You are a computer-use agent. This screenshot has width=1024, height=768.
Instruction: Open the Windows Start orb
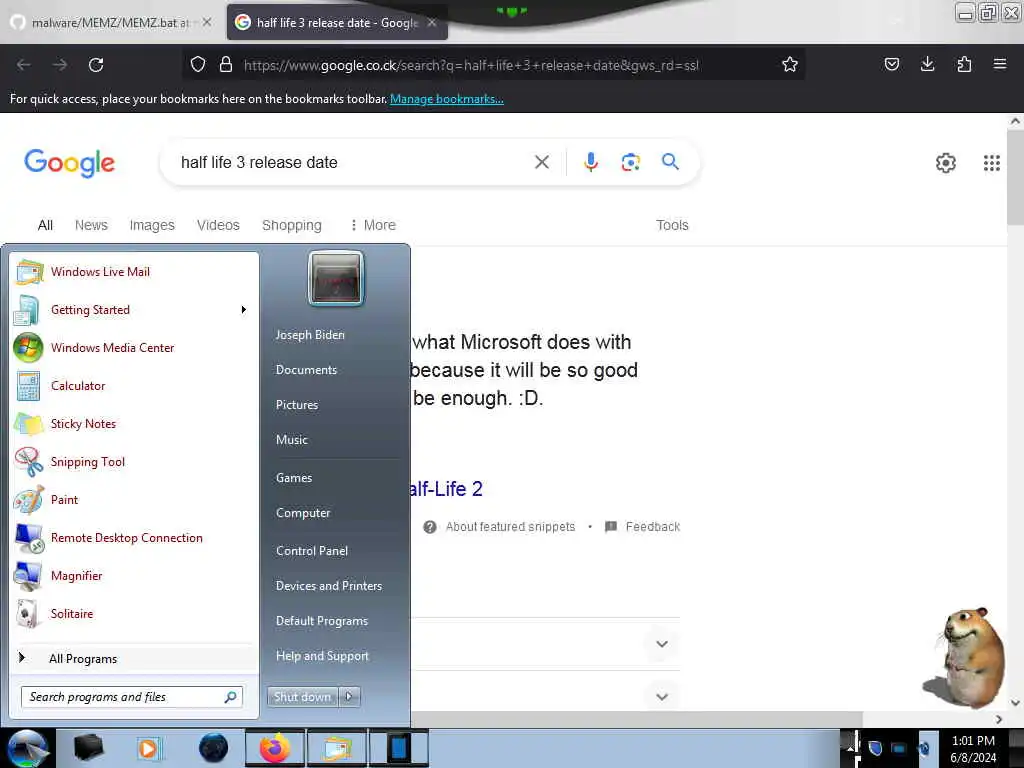(27, 748)
